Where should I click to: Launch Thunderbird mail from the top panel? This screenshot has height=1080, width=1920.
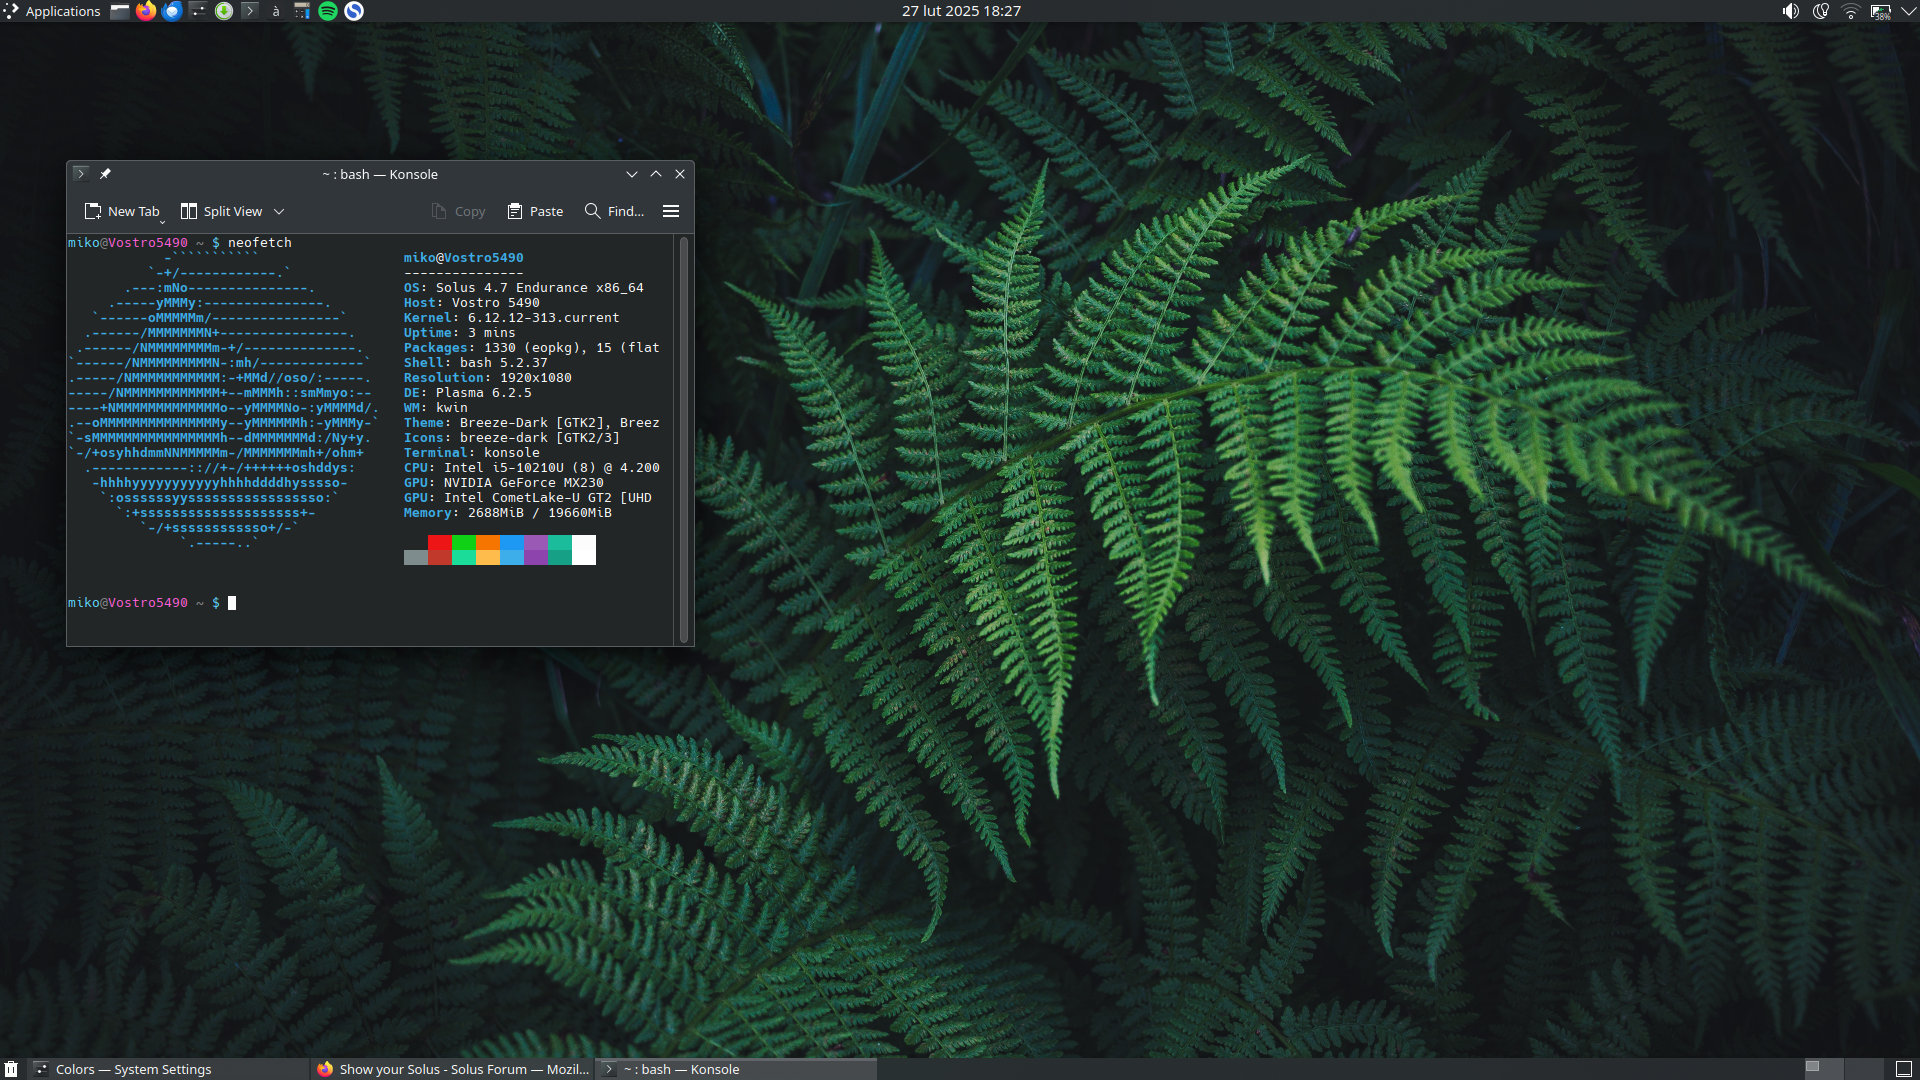click(172, 11)
